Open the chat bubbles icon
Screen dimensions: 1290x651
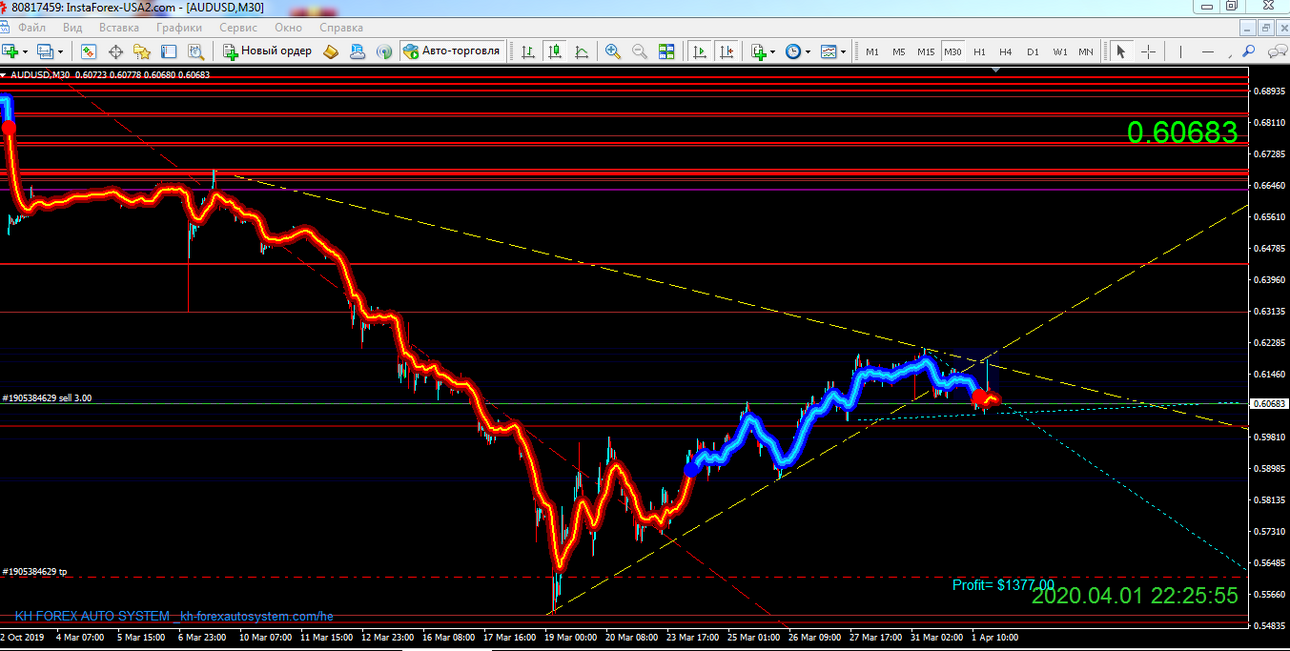tap(1277, 51)
